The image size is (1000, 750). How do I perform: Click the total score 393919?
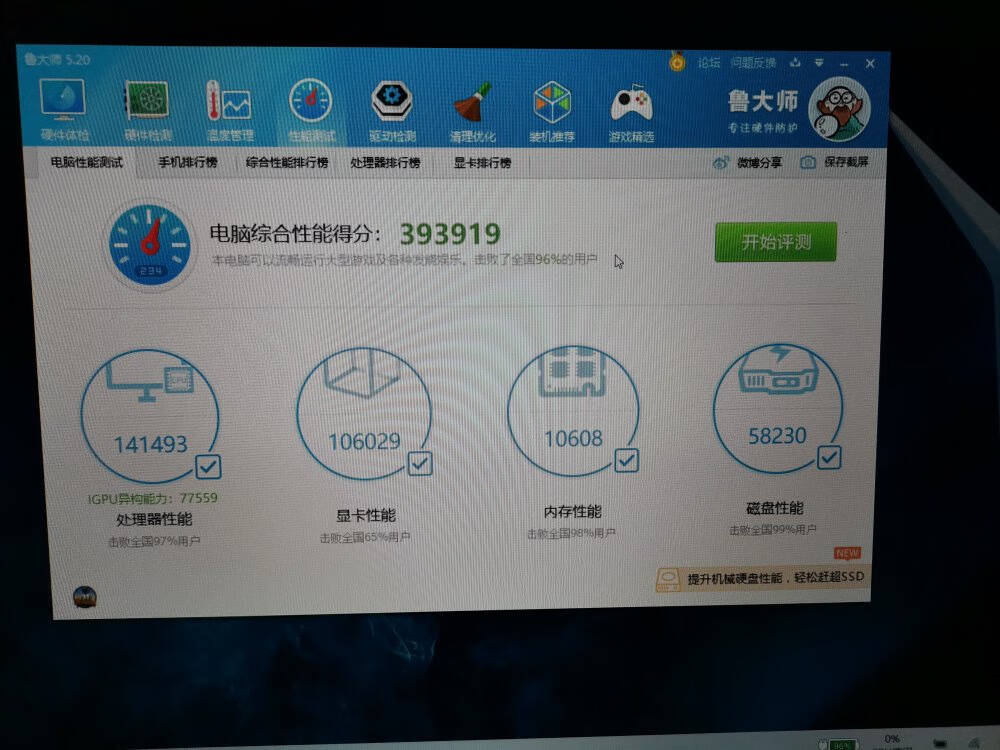point(450,234)
